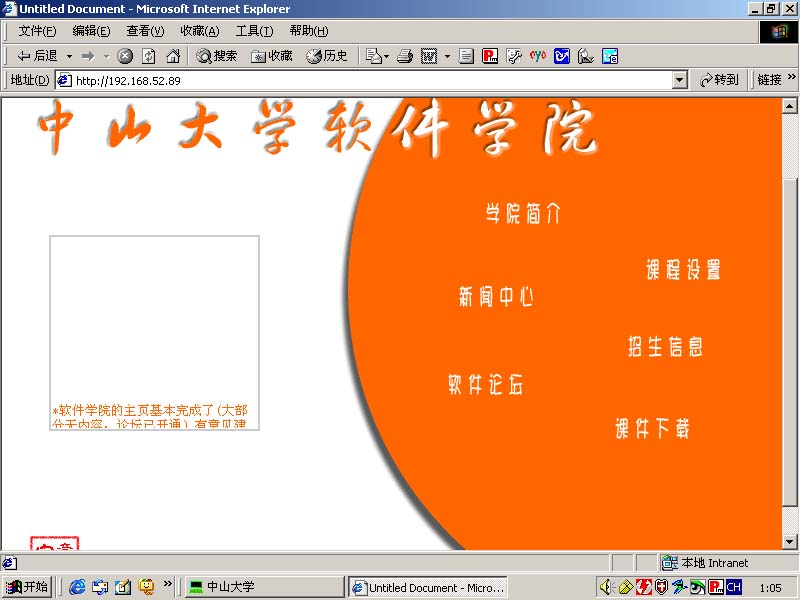Click the vertical scrollbar down arrow
This screenshot has height=600, width=800.
point(789,541)
